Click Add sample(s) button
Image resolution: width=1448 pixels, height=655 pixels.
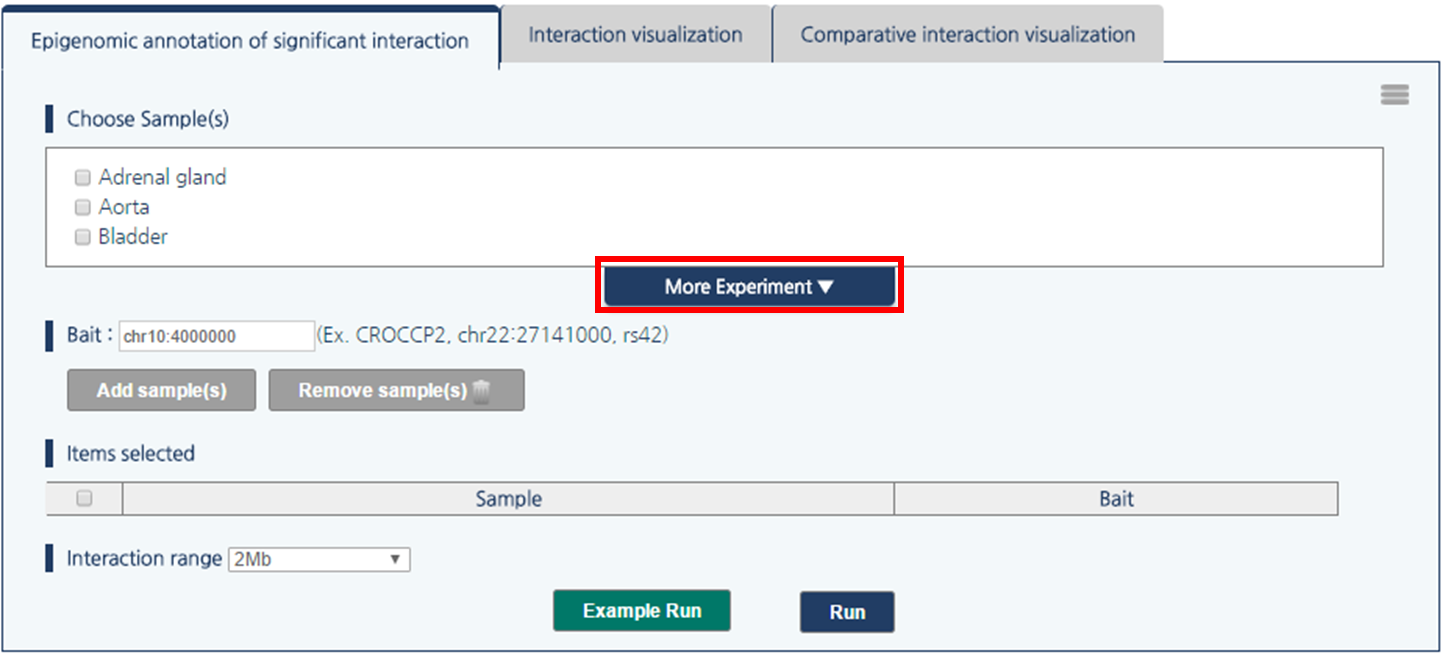[161, 390]
